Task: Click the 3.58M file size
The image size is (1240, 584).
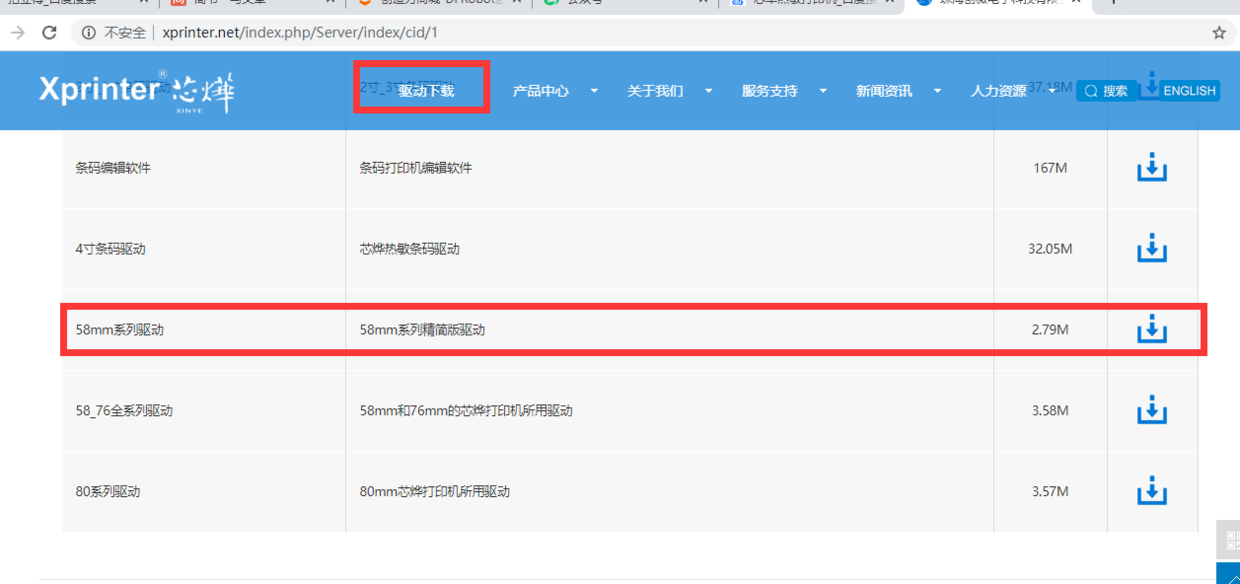Action: 1050,411
